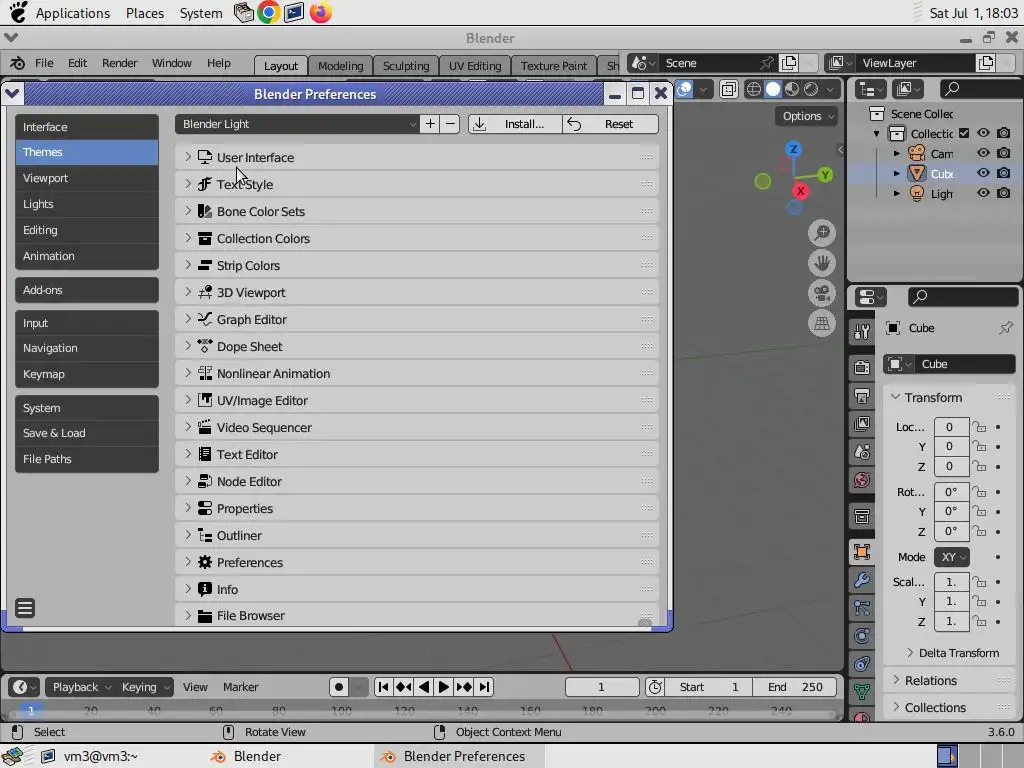The width and height of the screenshot is (1024, 768).
Task: Open the rotation Mode XY dropdown
Action: [952, 557]
